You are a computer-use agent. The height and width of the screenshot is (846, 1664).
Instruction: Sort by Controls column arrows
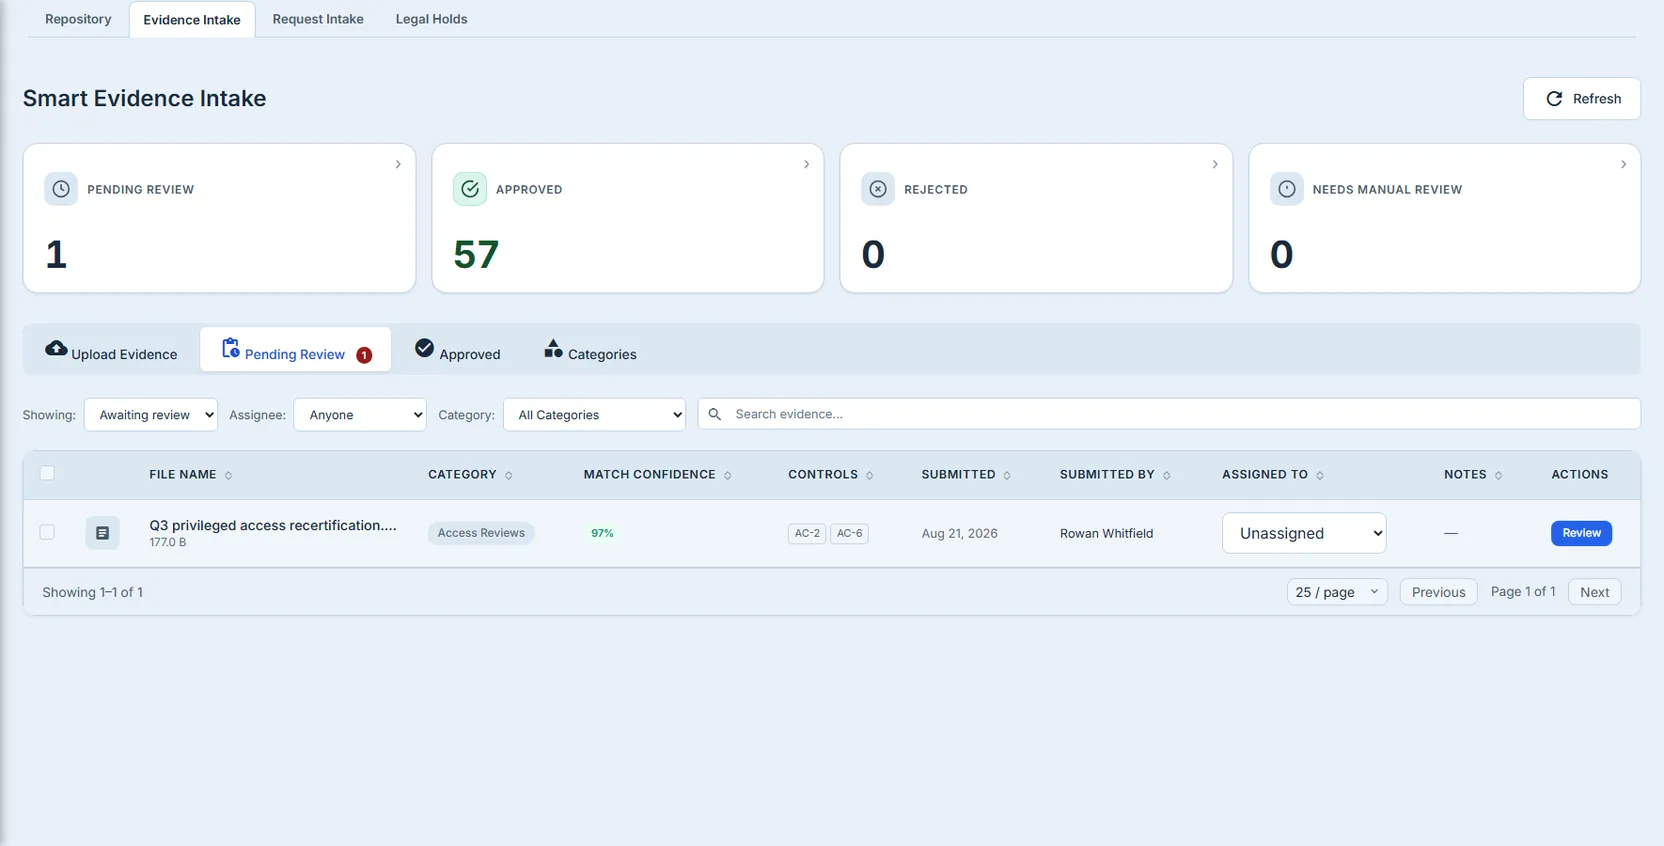pos(870,475)
